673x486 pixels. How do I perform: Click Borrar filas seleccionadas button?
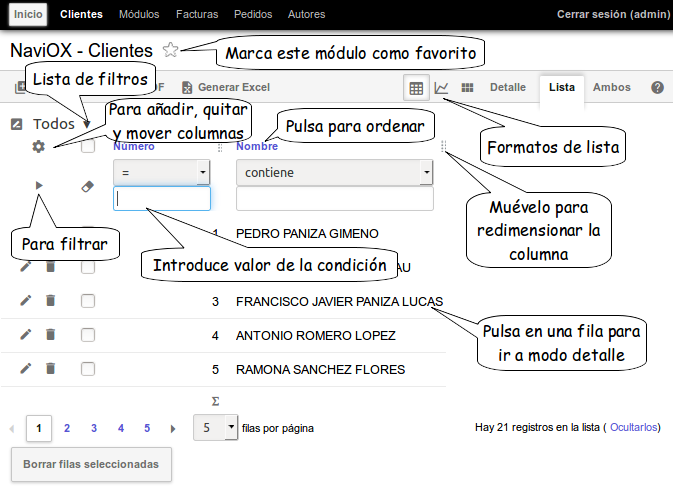tap(91, 464)
